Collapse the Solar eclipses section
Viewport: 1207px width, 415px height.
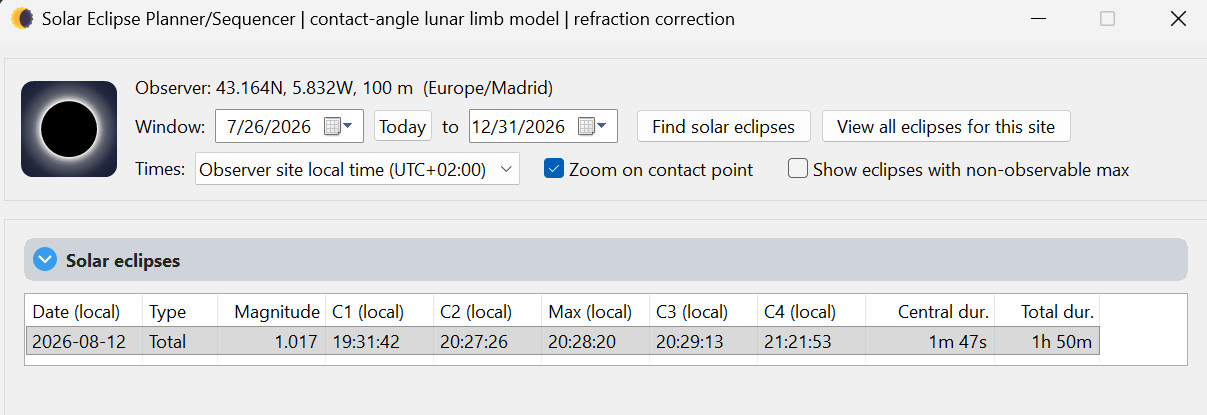[x=44, y=260]
